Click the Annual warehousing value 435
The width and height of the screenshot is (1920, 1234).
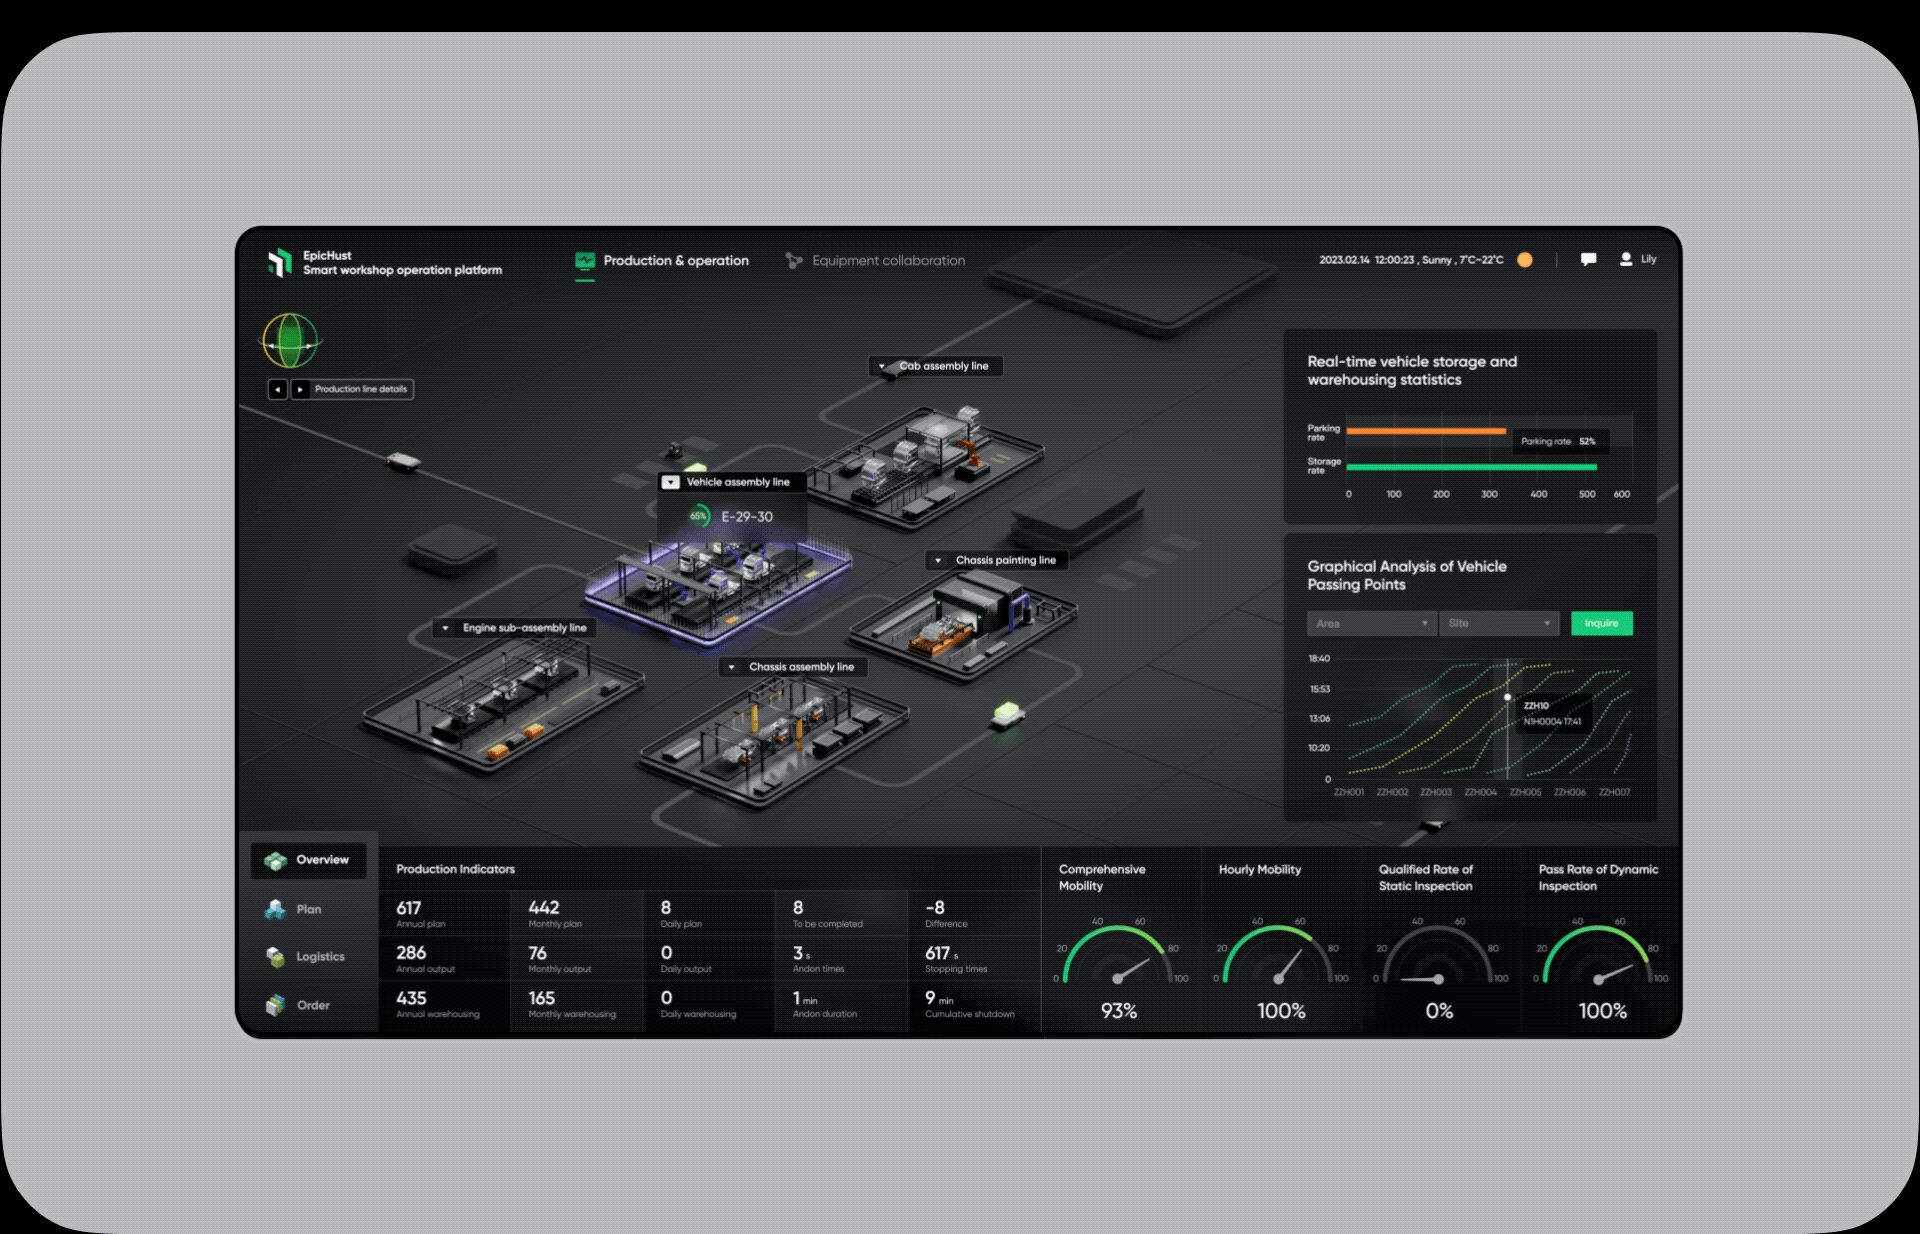pyautogui.click(x=411, y=998)
